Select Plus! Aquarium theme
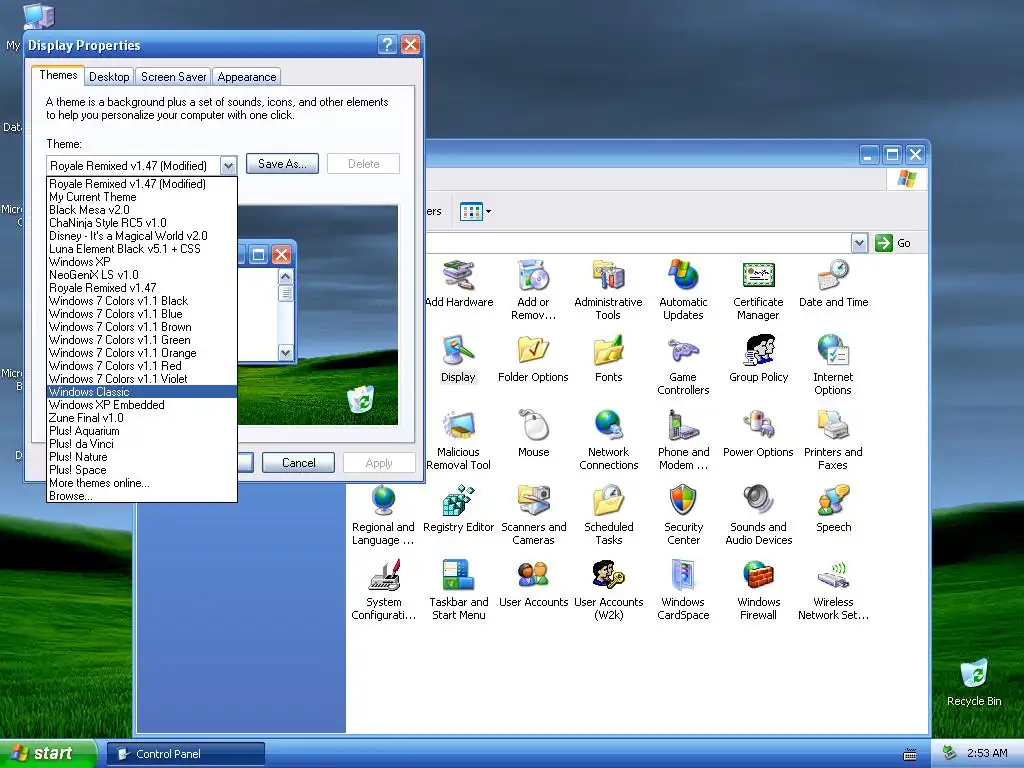 point(142,431)
